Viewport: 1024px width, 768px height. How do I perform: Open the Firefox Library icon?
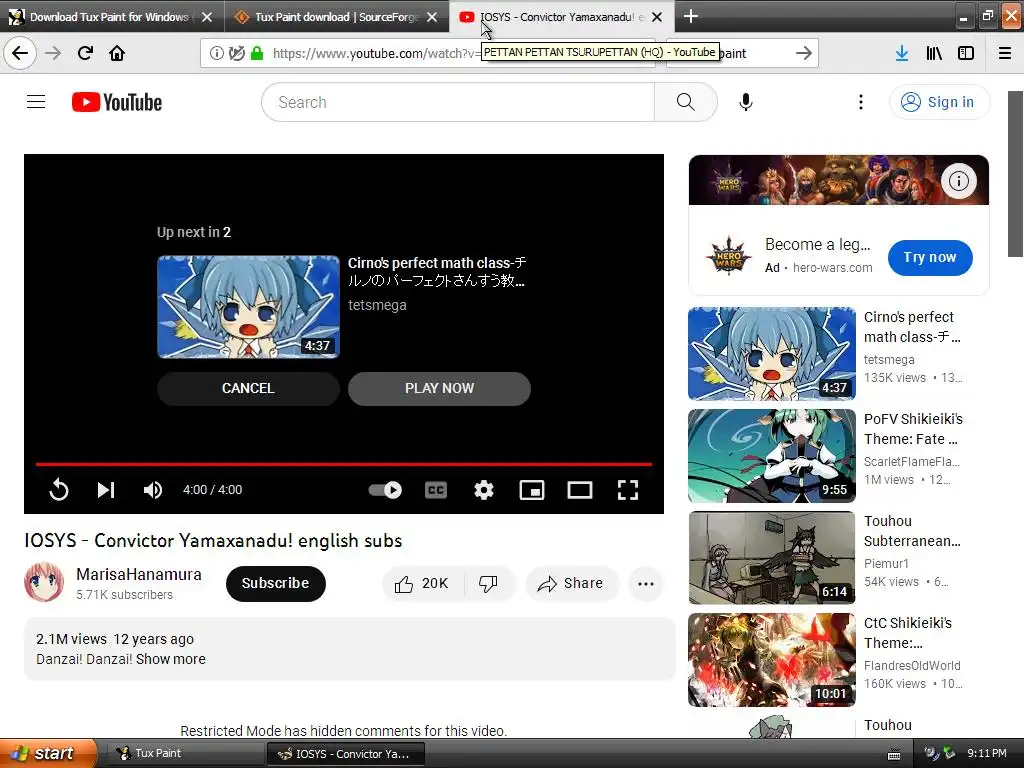click(934, 53)
